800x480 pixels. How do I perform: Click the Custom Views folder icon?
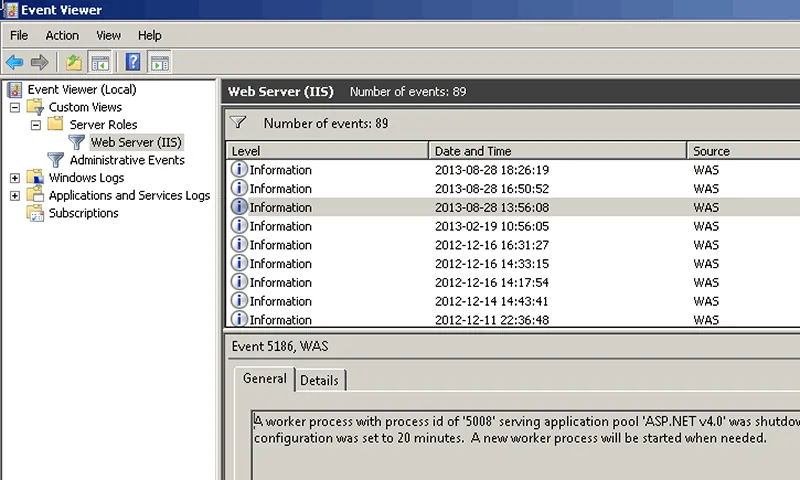(36, 107)
